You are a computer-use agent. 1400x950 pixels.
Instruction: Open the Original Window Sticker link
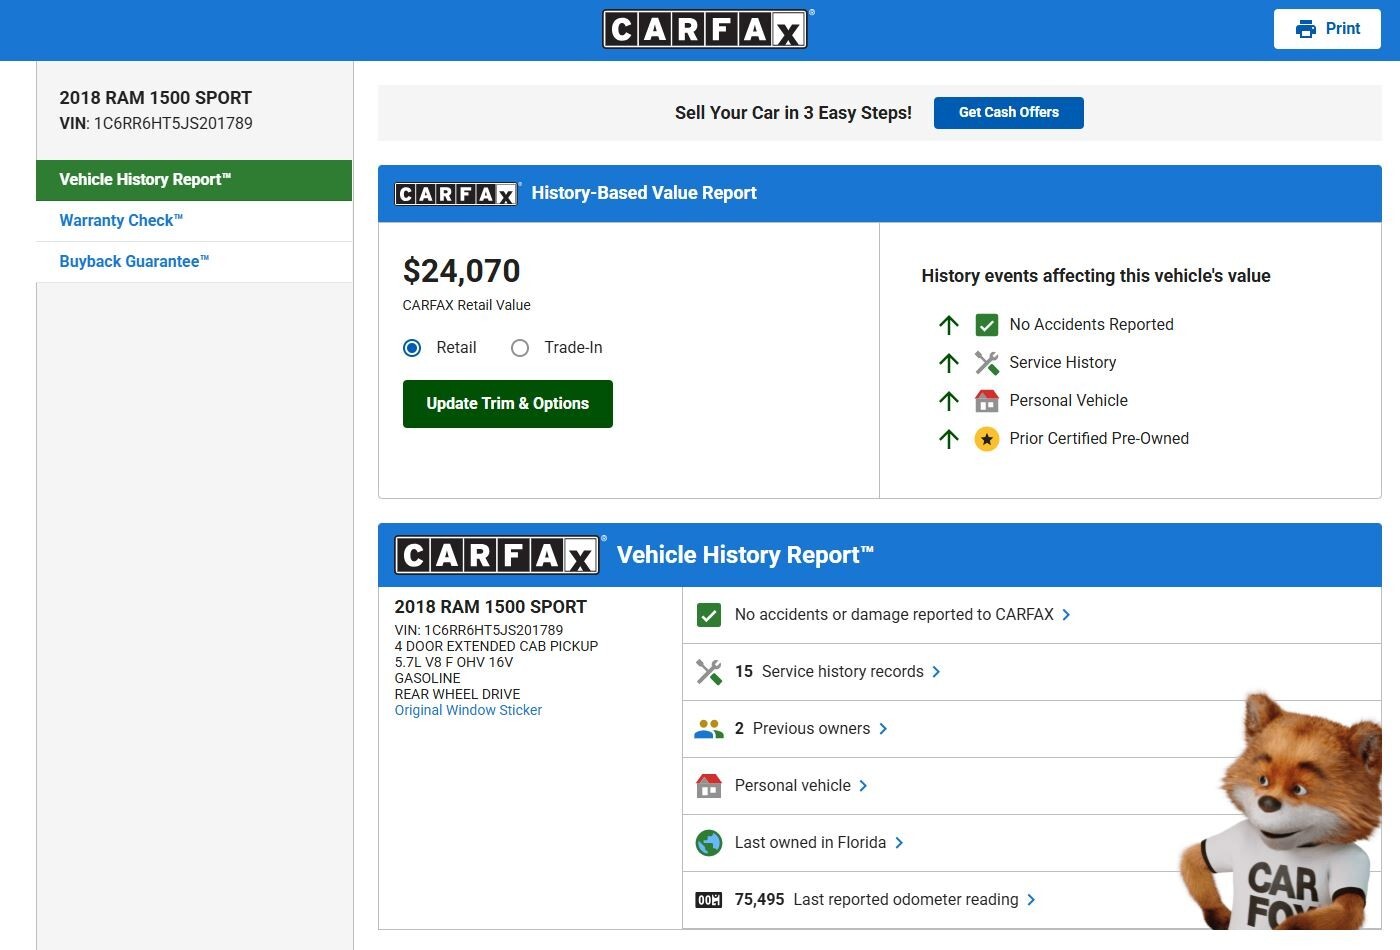point(468,710)
